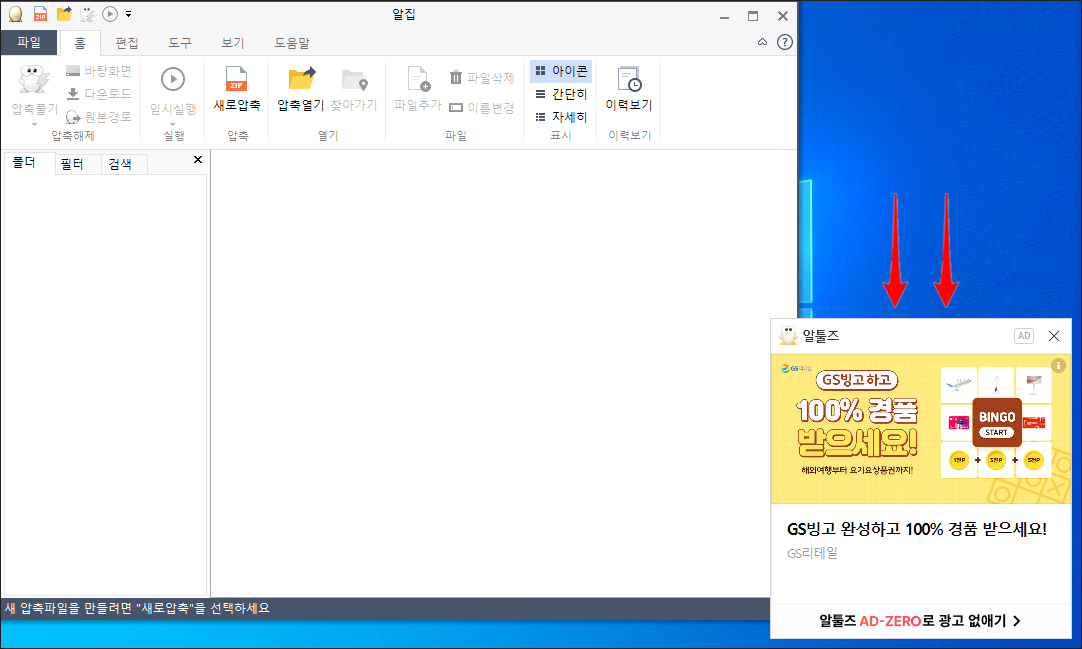Click the 찾아가기 locate folder icon

355,80
